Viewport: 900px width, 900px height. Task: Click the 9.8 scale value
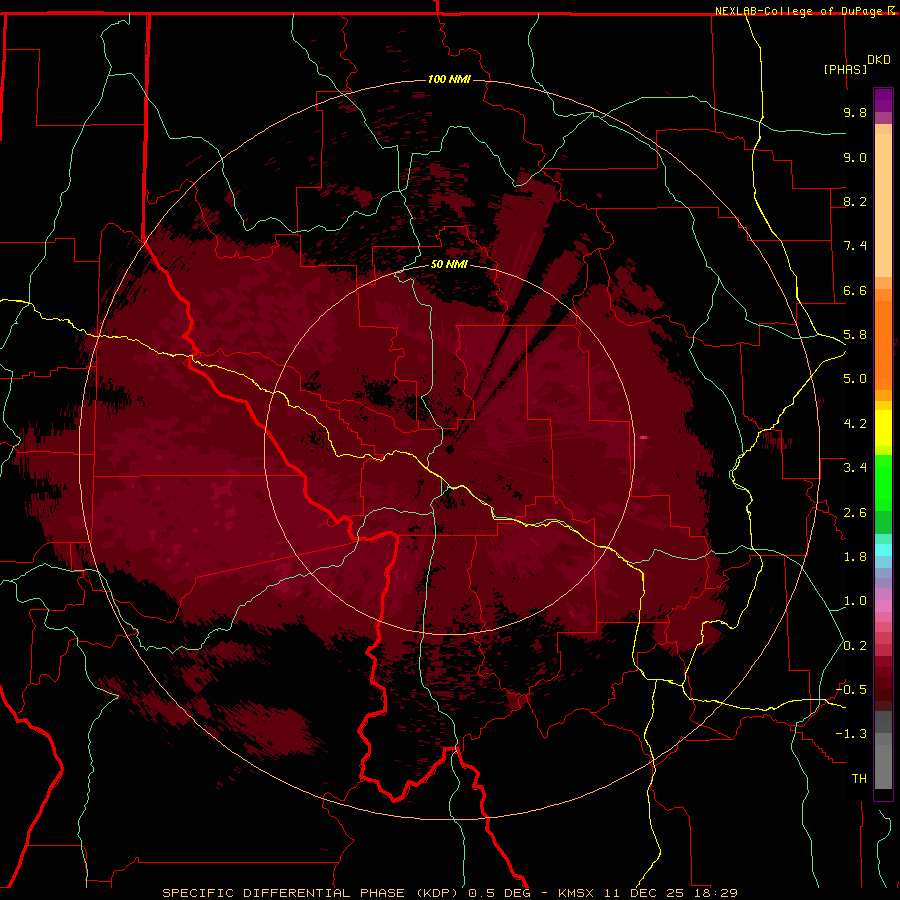point(855,112)
